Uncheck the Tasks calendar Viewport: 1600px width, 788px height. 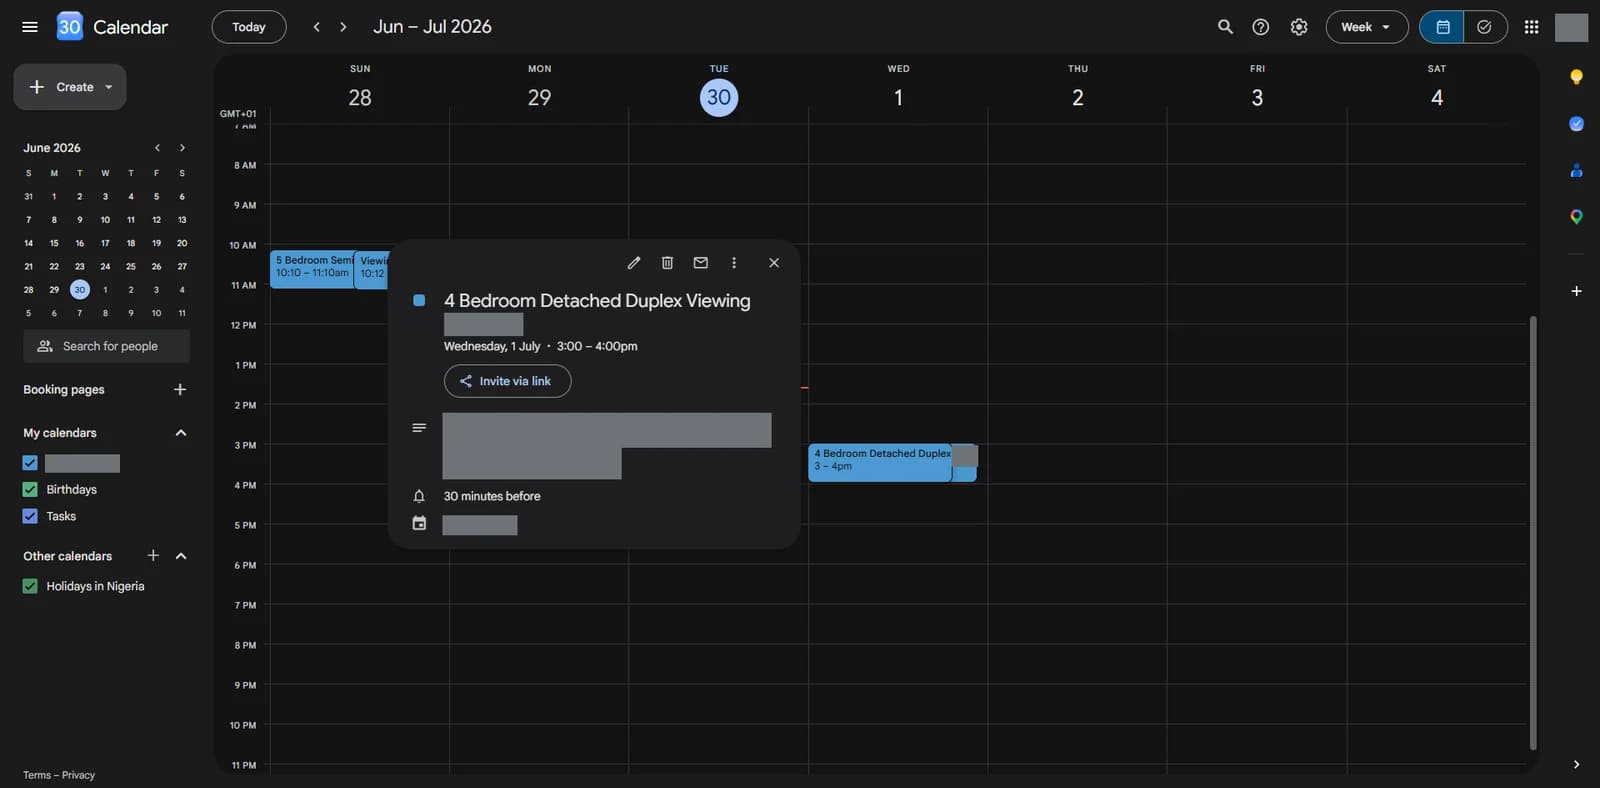30,516
